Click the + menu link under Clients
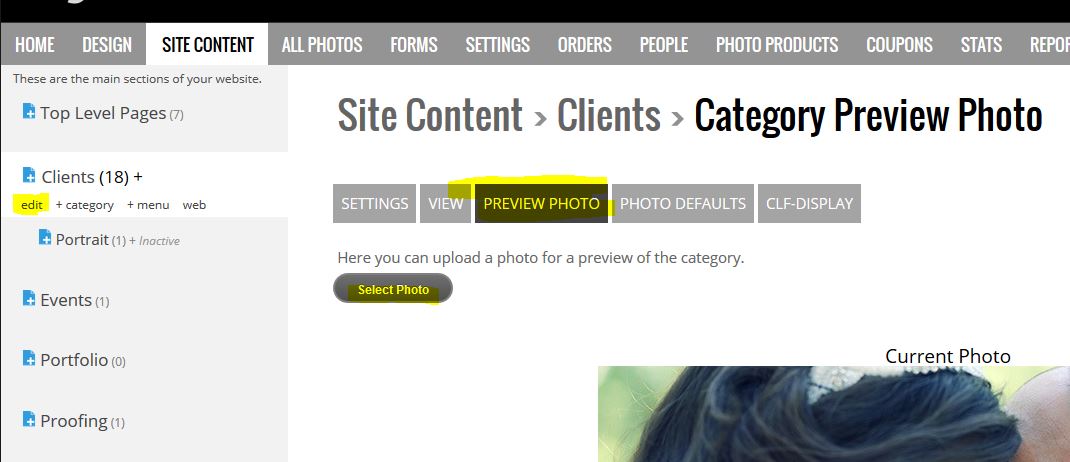Screen dimensions: 1070x462 (148, 205)
